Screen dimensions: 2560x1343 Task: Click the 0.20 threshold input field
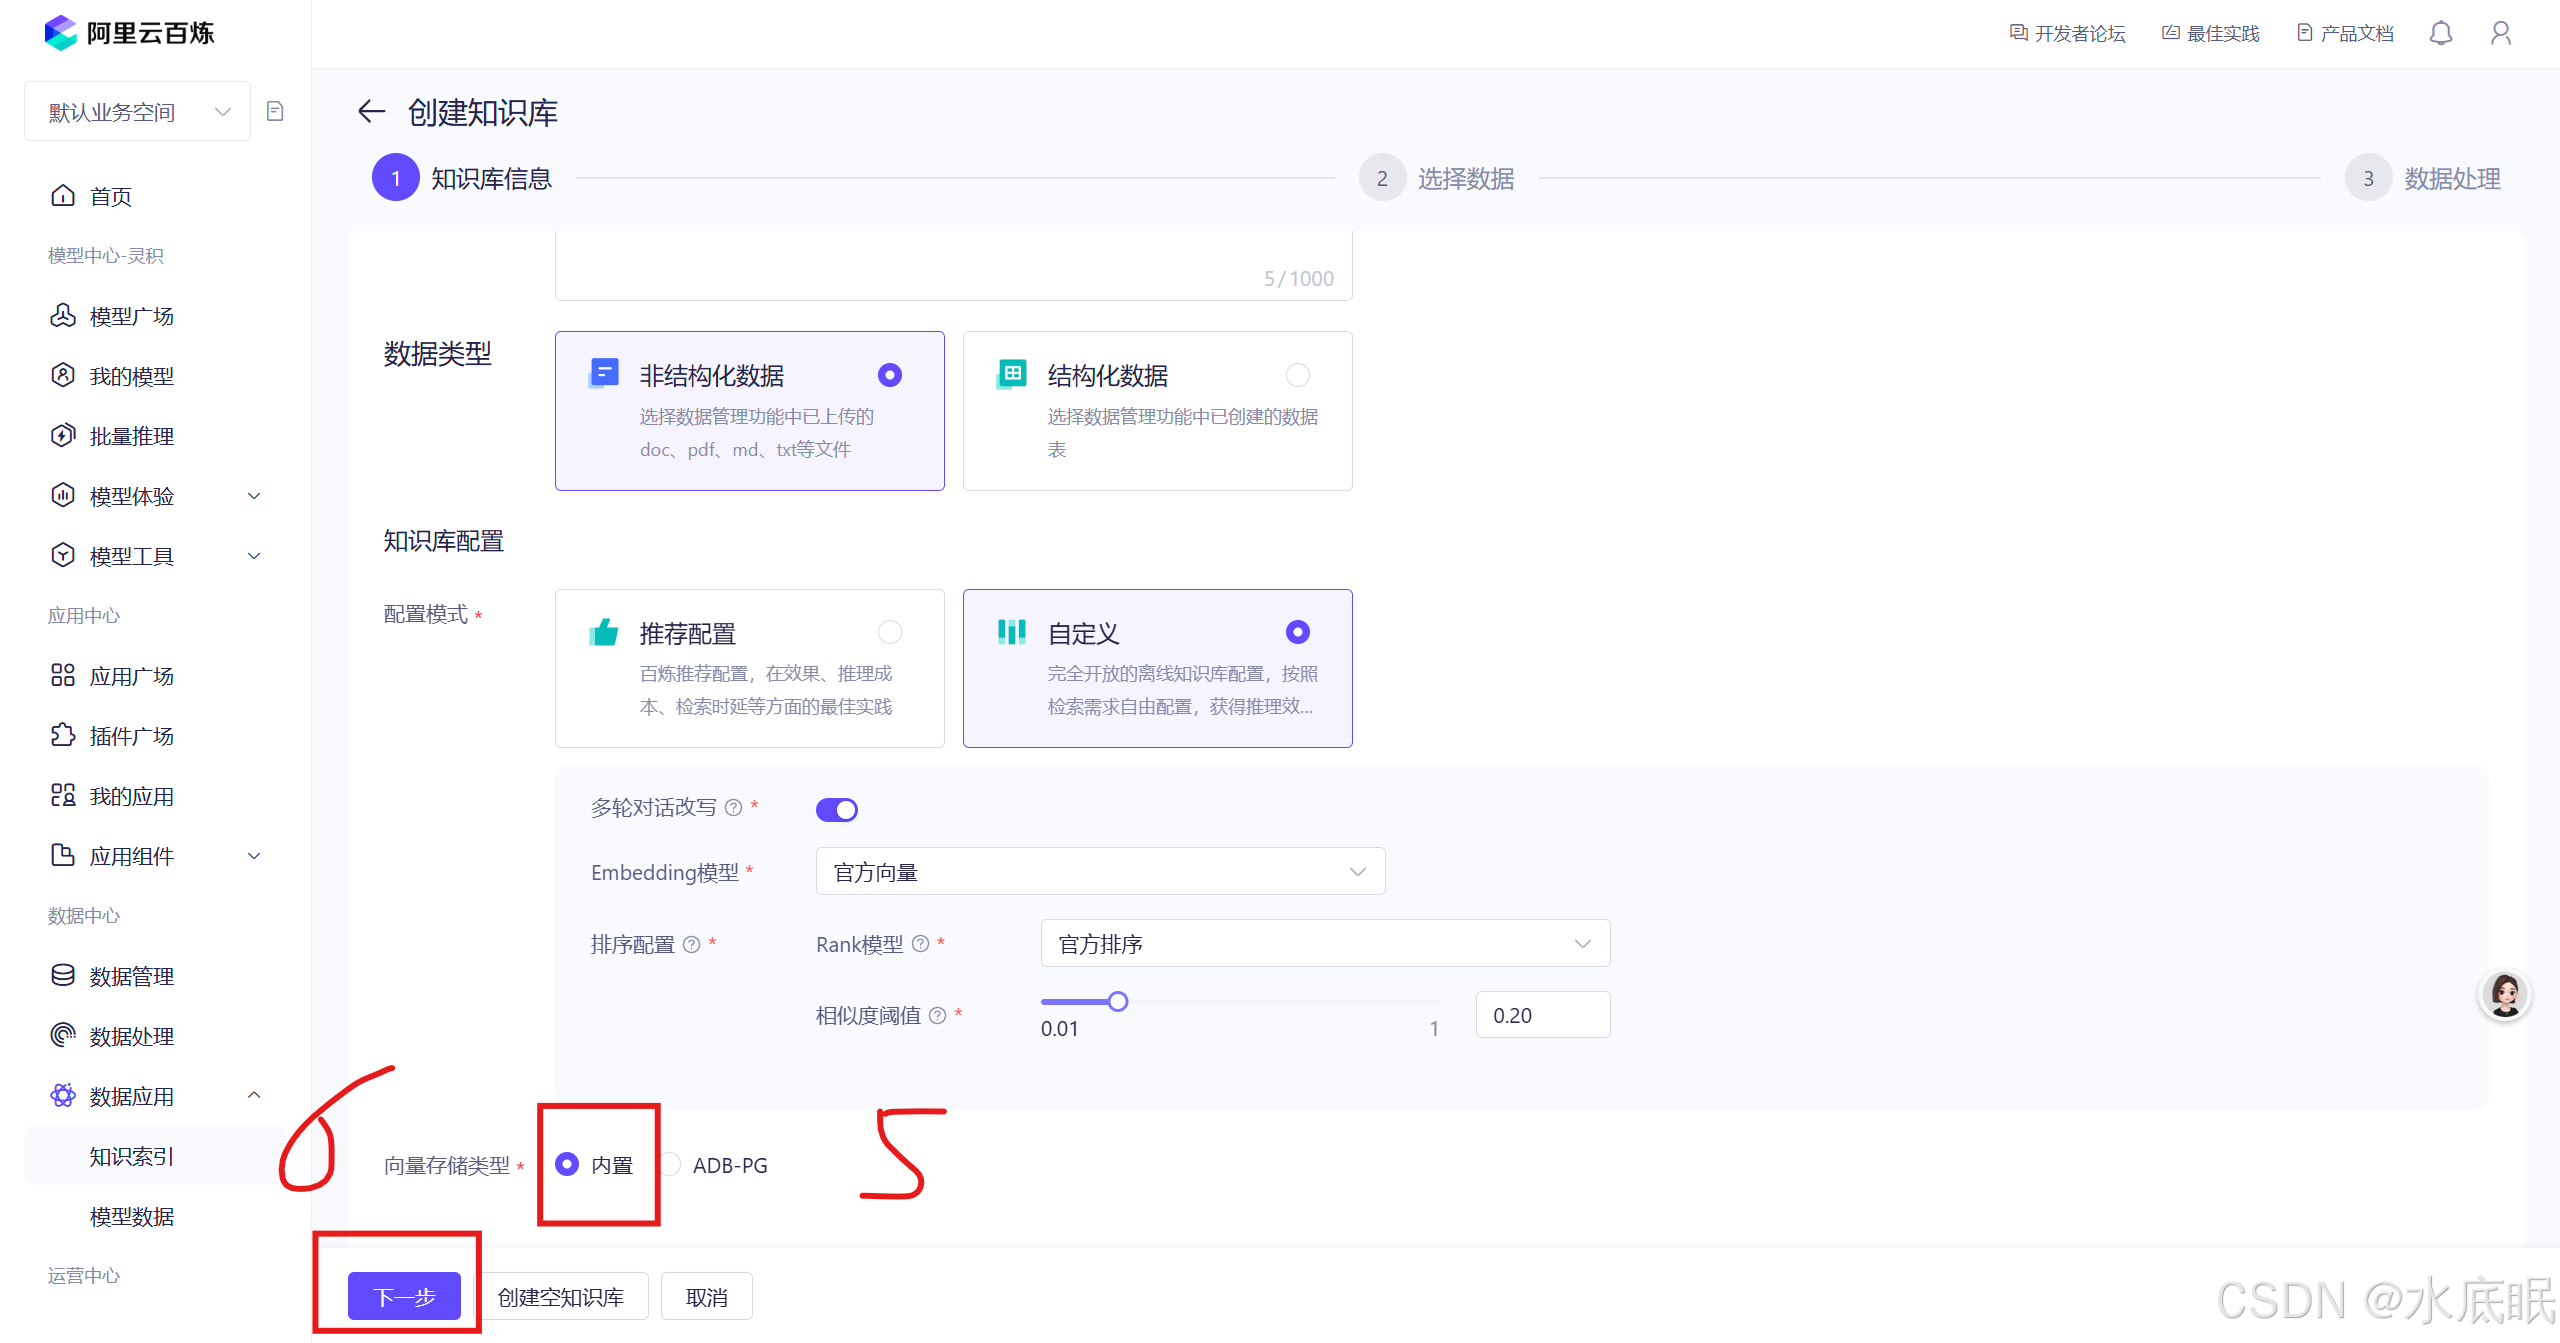click(x=1542, y=1015)
